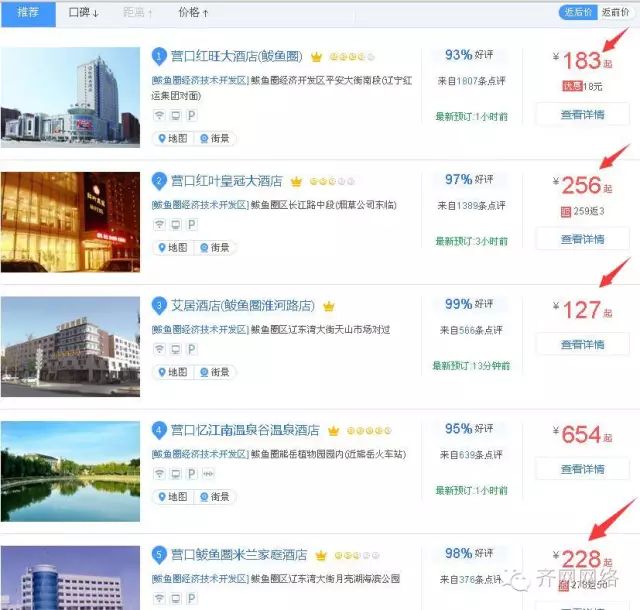Click WiFi amenity icon for 艾居酒店
640x610 pixels.
159,349
